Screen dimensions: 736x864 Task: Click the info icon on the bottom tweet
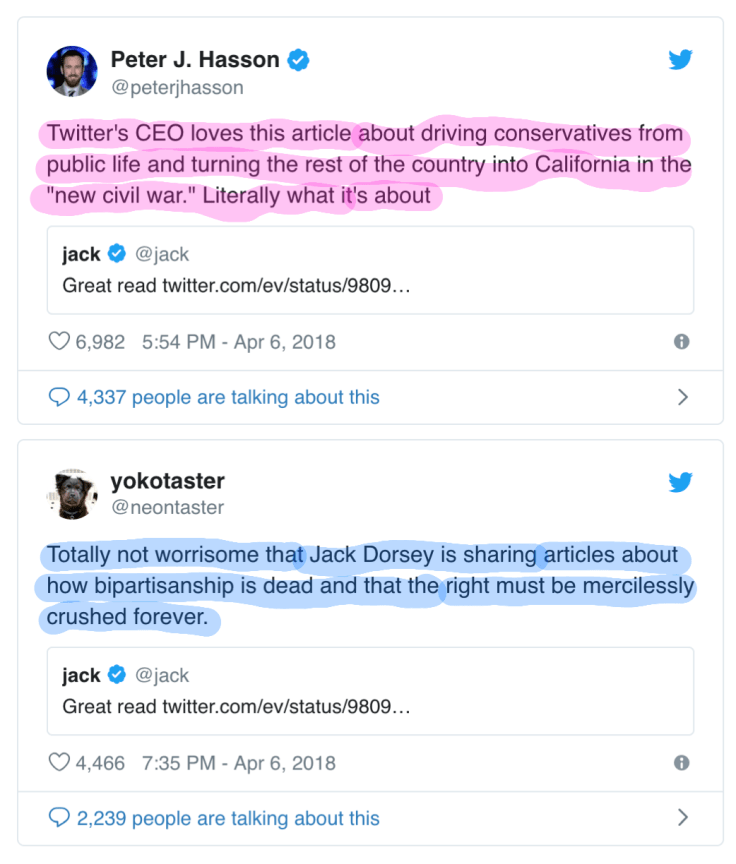pos(682,762)
